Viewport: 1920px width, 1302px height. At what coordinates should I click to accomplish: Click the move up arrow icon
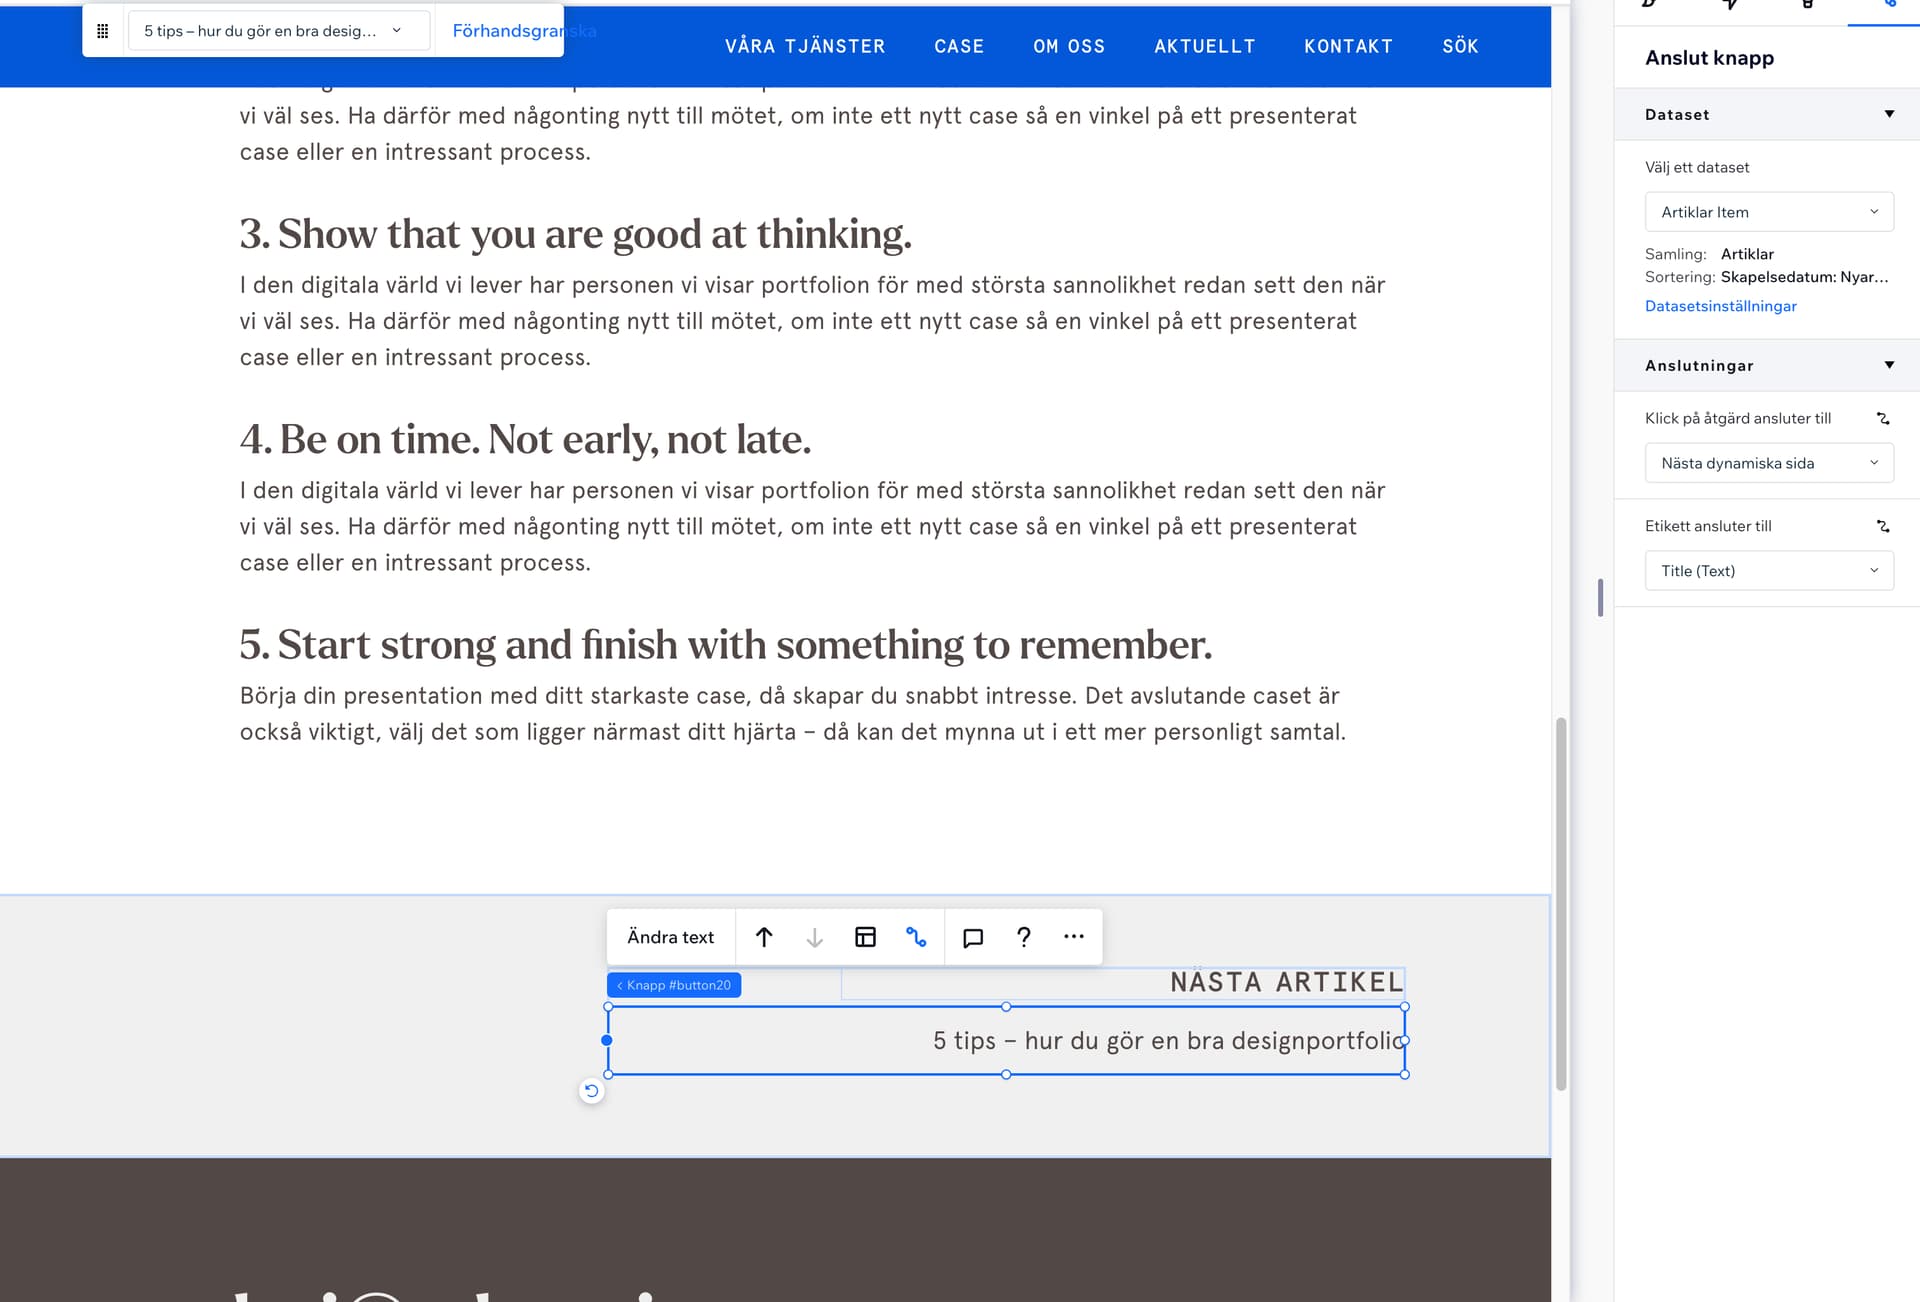point(764,937)
